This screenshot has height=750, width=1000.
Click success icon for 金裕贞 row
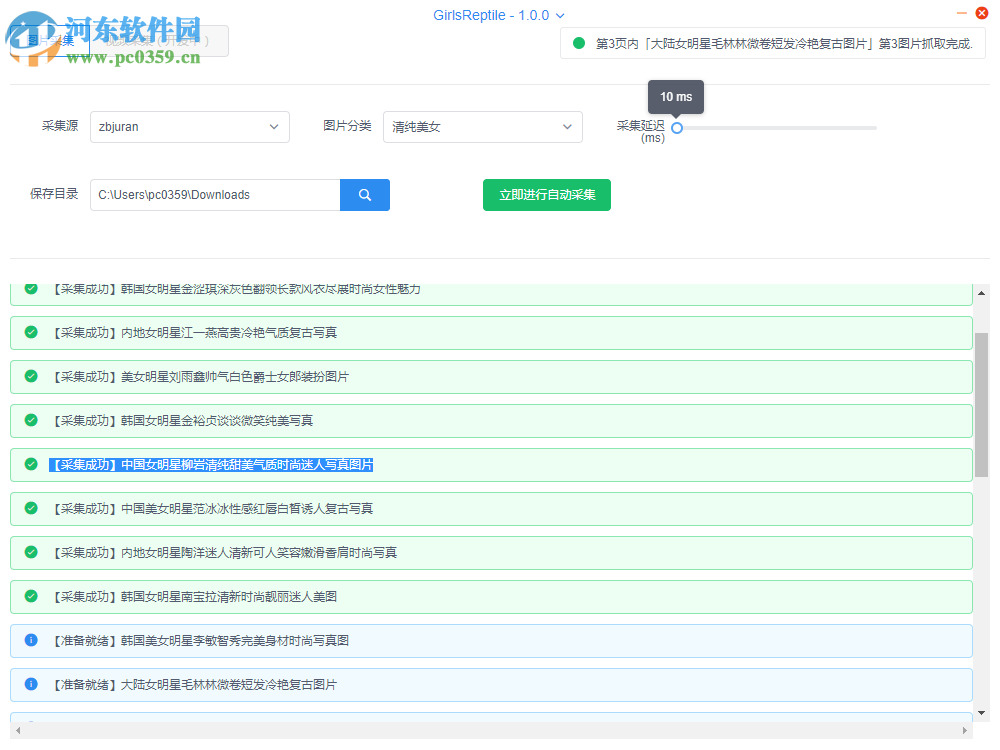click(31, 420)
